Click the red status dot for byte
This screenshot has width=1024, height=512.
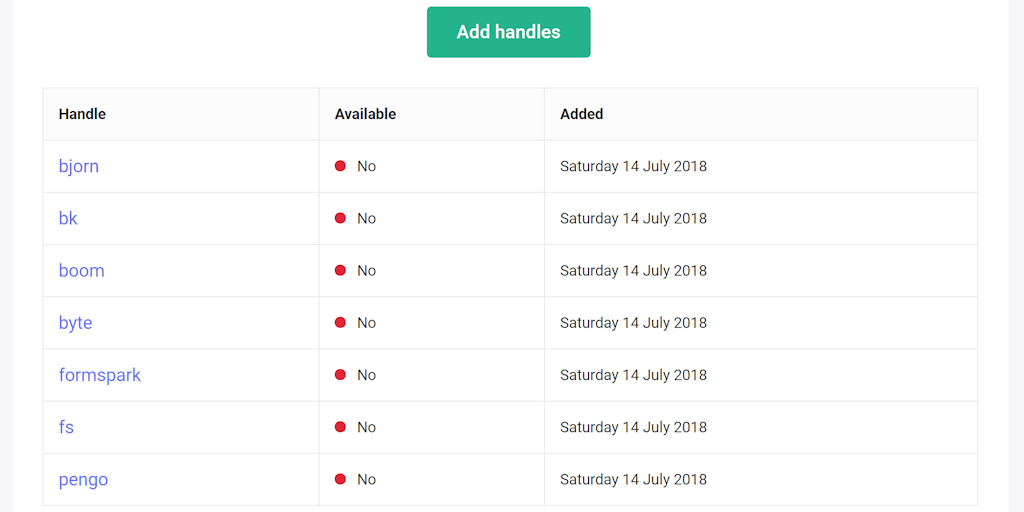[340, 322]
